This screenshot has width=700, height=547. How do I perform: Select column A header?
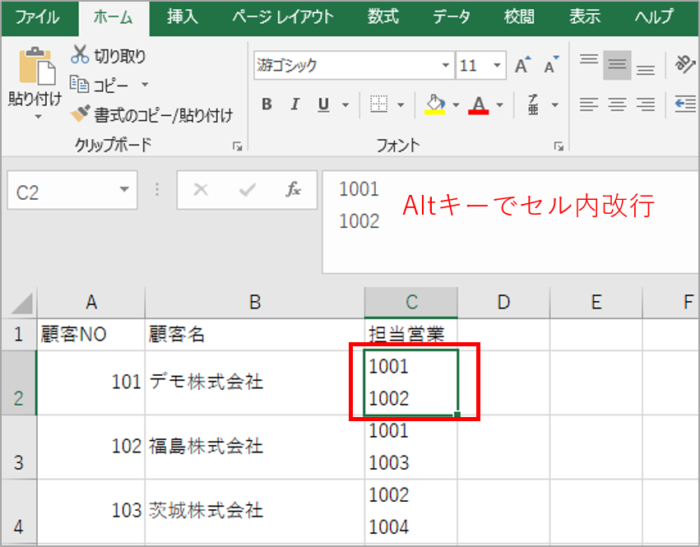pos(91,303)
